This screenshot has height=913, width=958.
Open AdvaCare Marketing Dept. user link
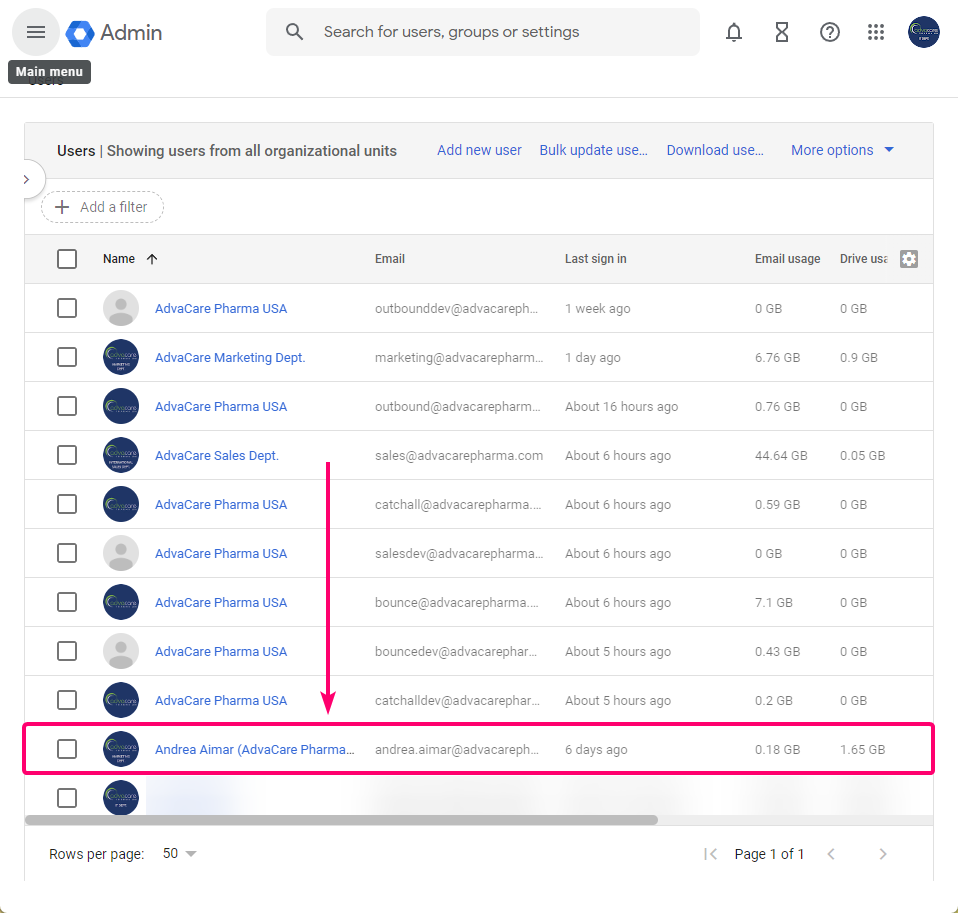click(x=230, y=358)
